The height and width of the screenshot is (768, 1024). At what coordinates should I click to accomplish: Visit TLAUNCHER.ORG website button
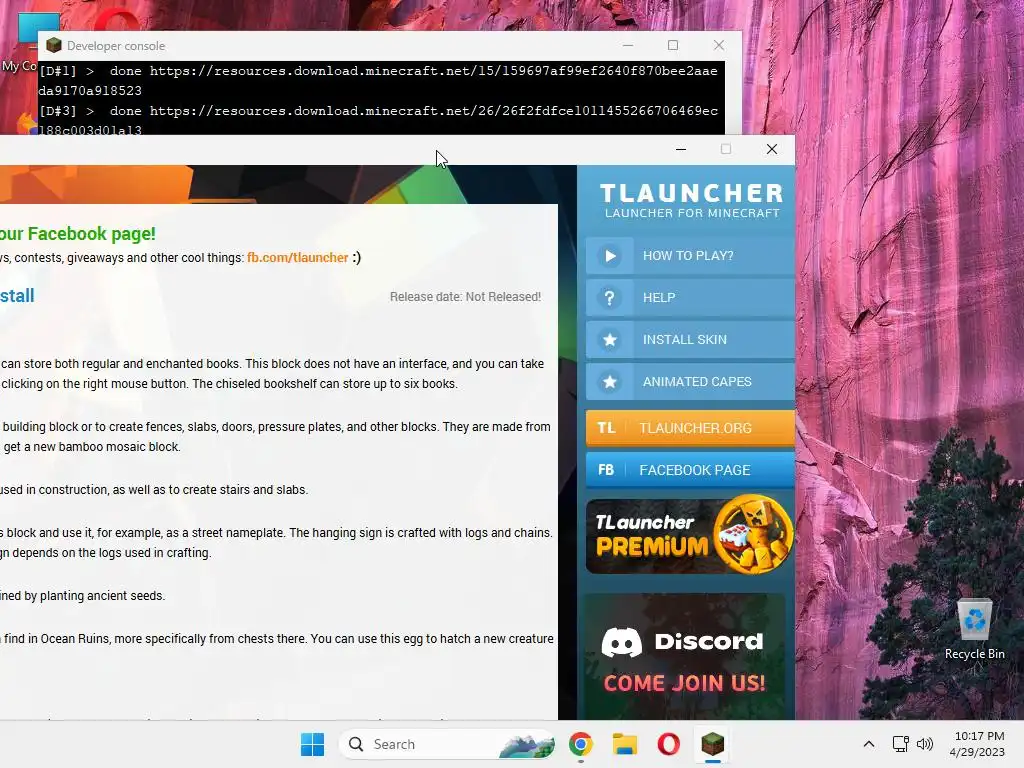690,428
